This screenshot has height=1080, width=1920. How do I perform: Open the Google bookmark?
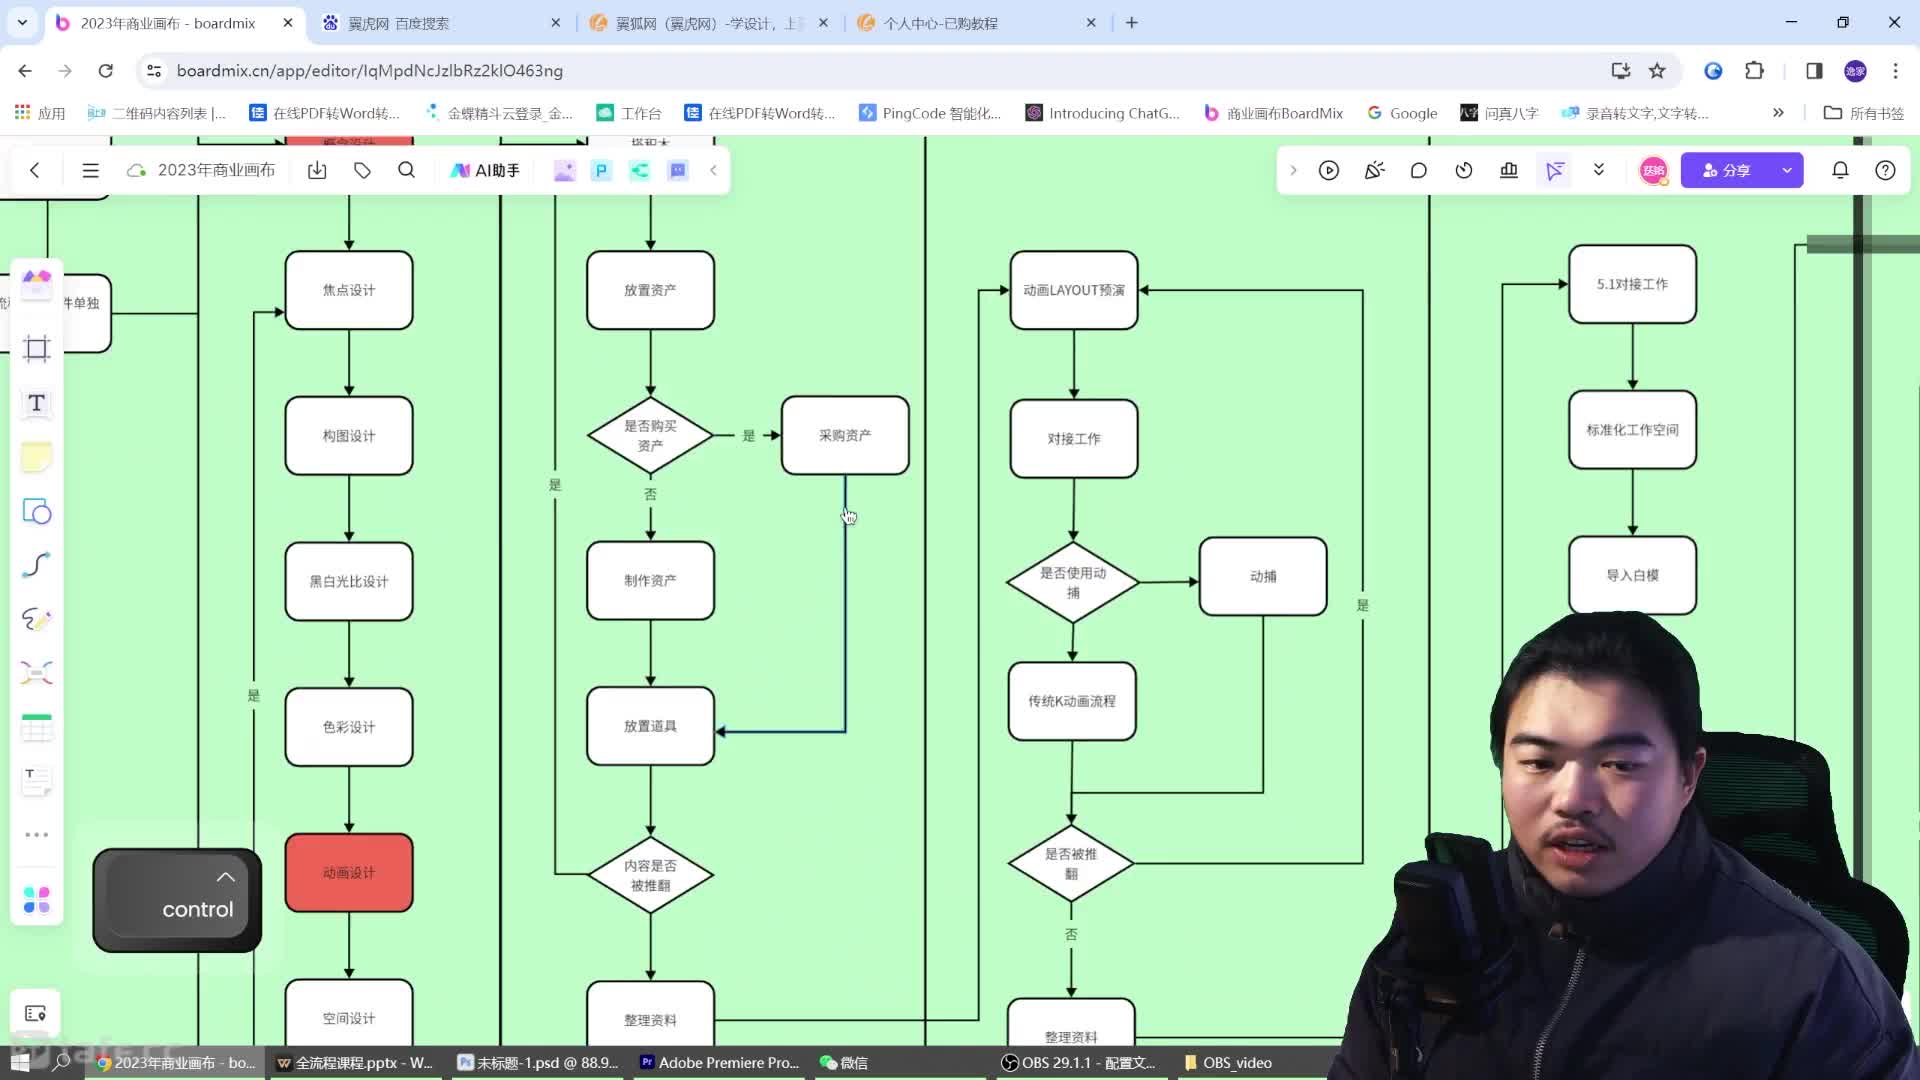pos(1403,113)
